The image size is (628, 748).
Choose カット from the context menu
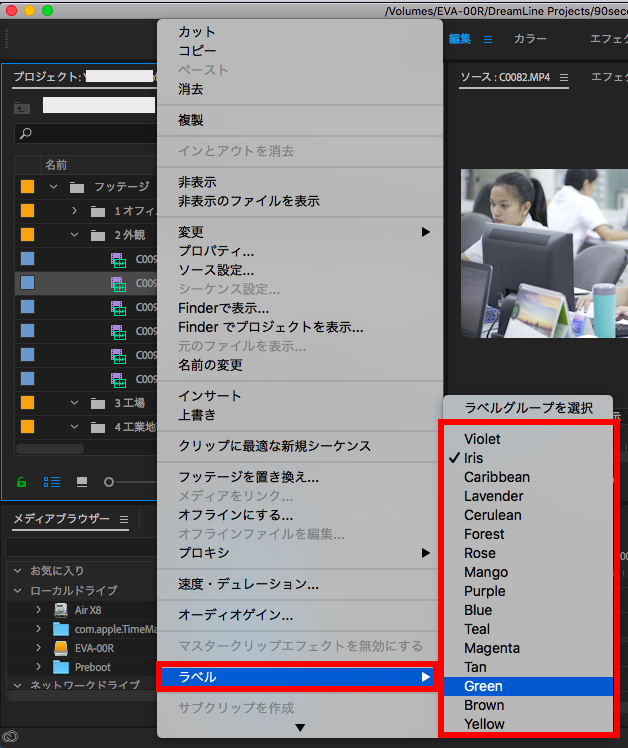300,32
